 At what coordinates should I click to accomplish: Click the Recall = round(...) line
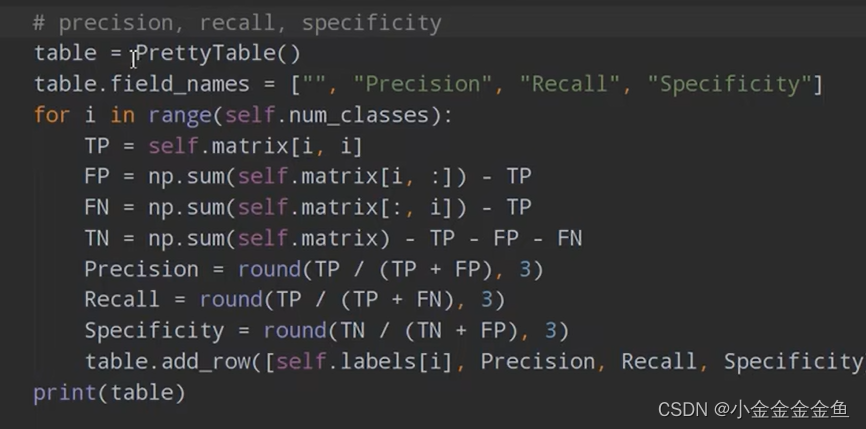point(295,300)
